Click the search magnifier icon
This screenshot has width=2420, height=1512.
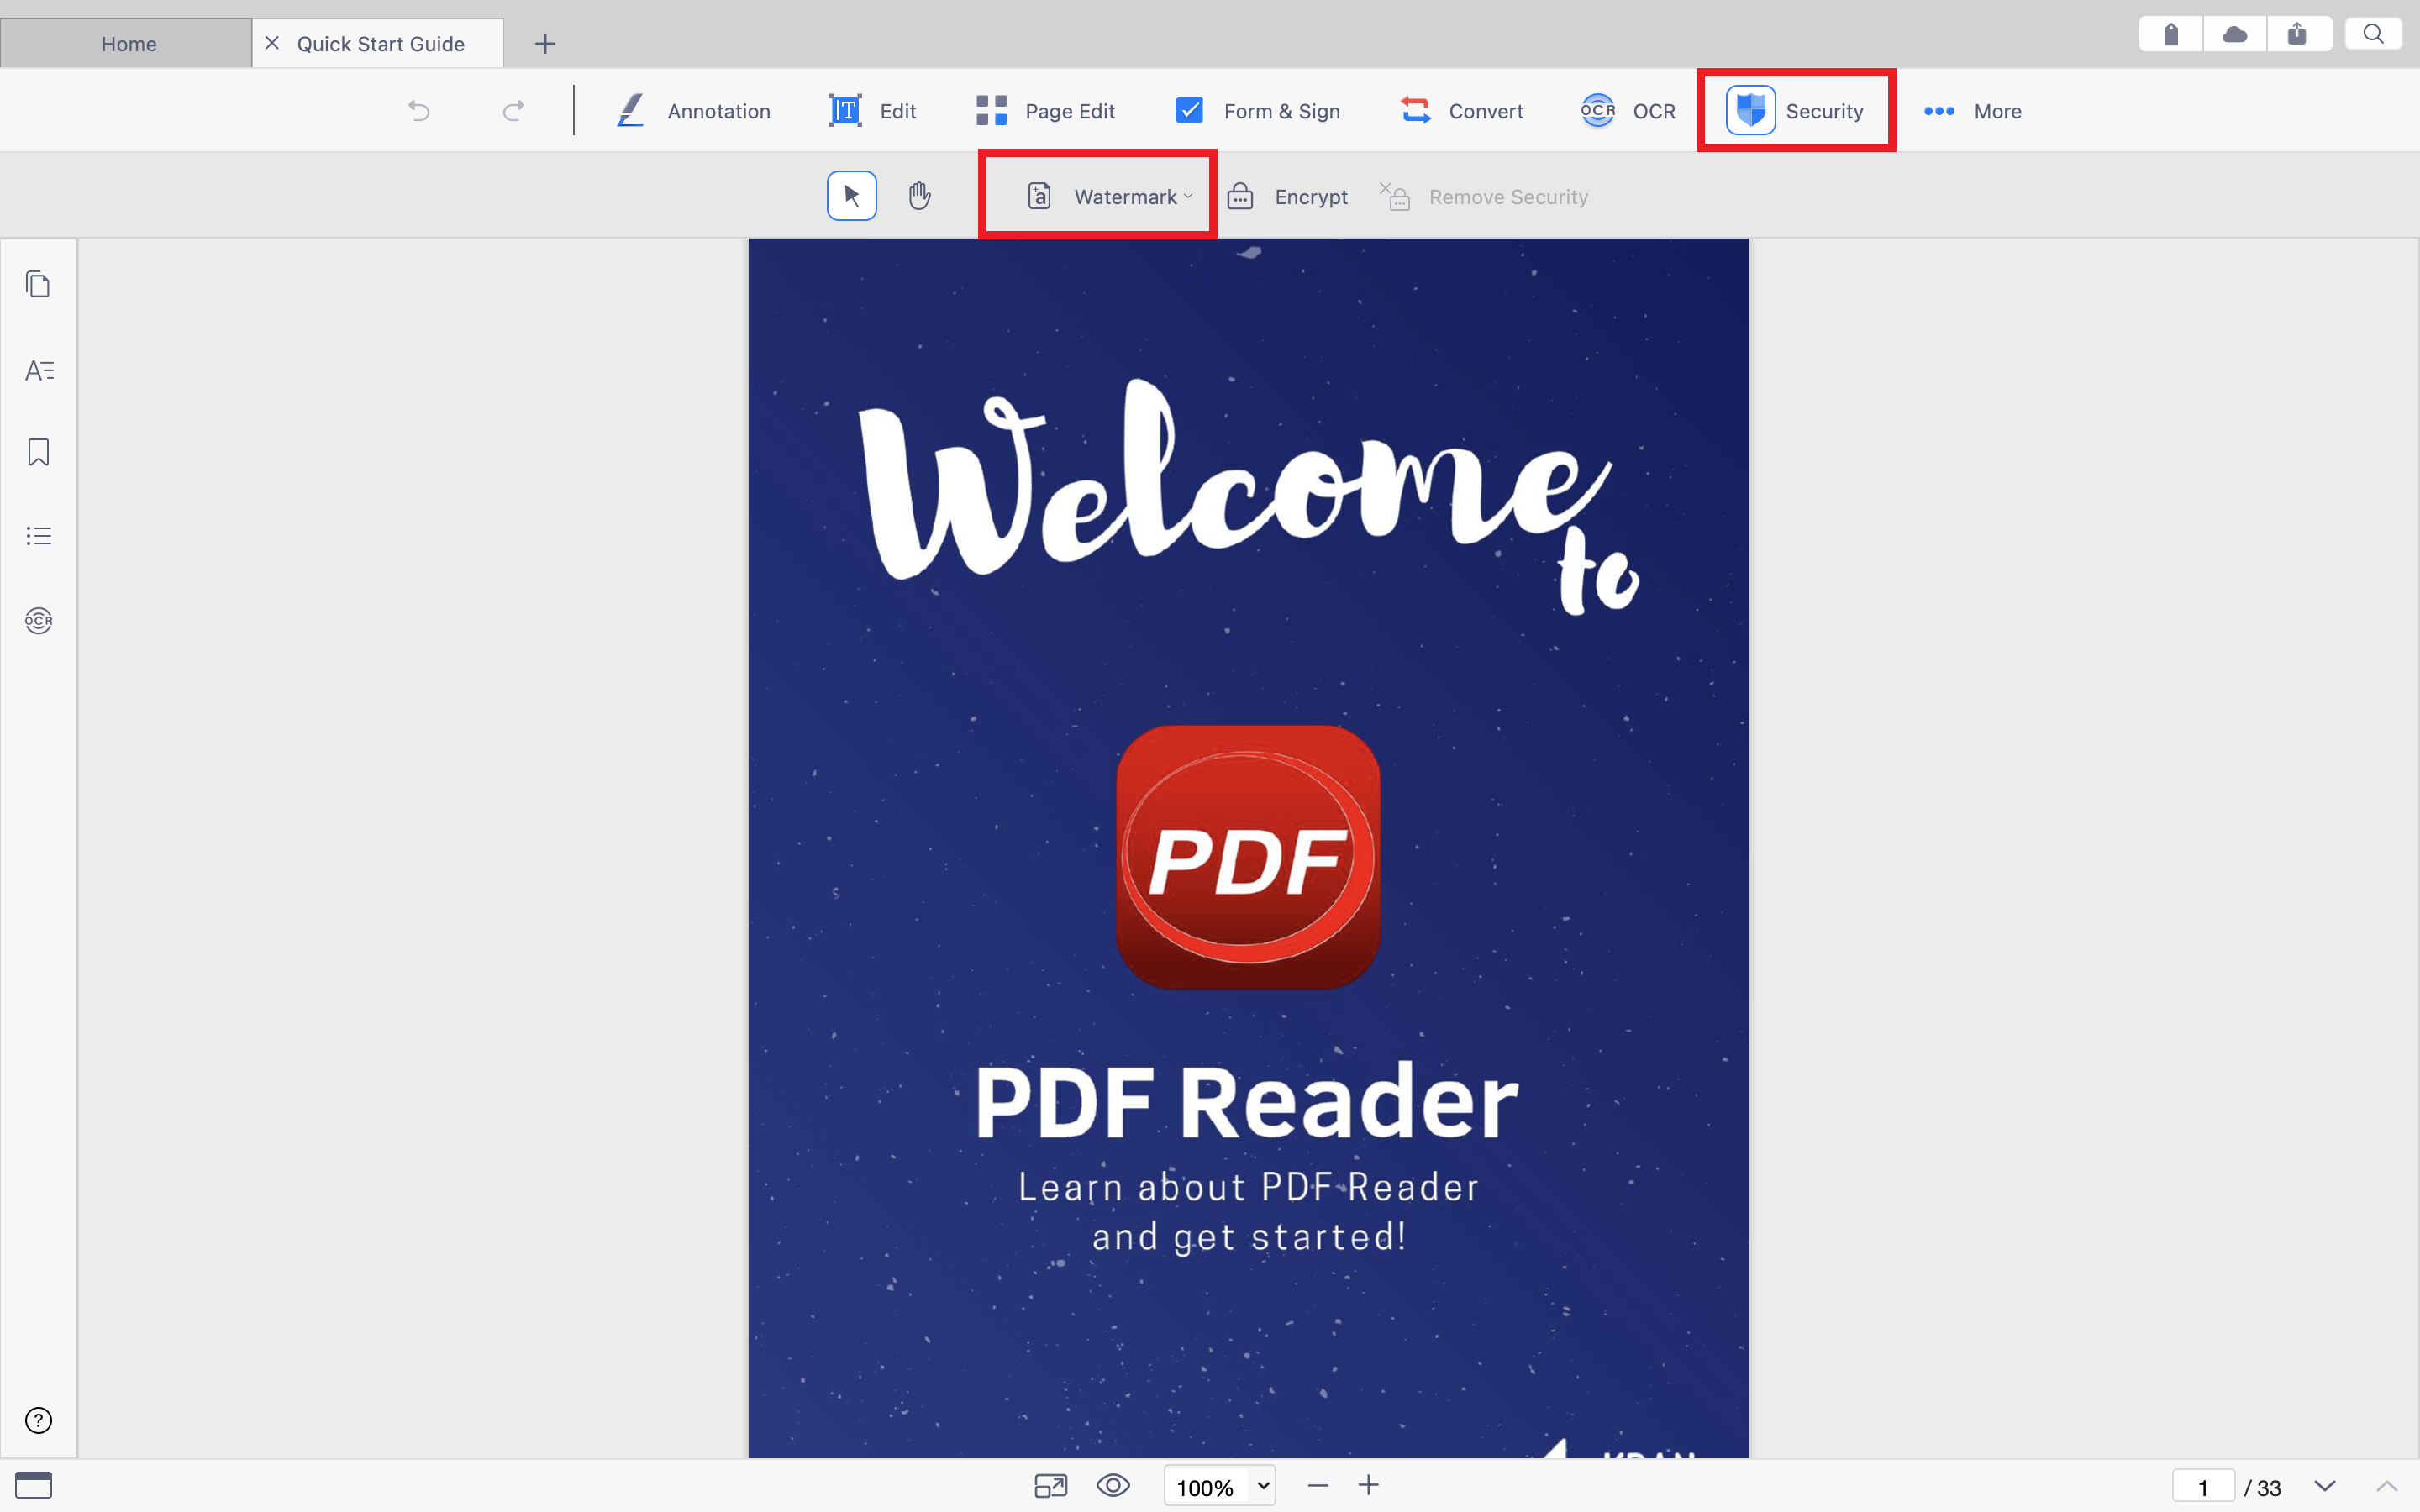coord(2374,34)
